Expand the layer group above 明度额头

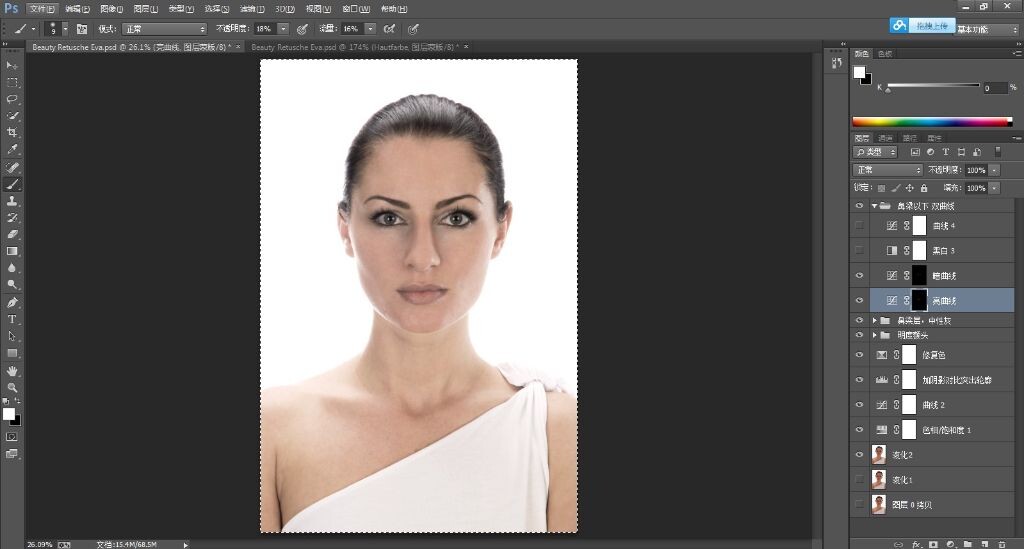[x=874, y=321]
